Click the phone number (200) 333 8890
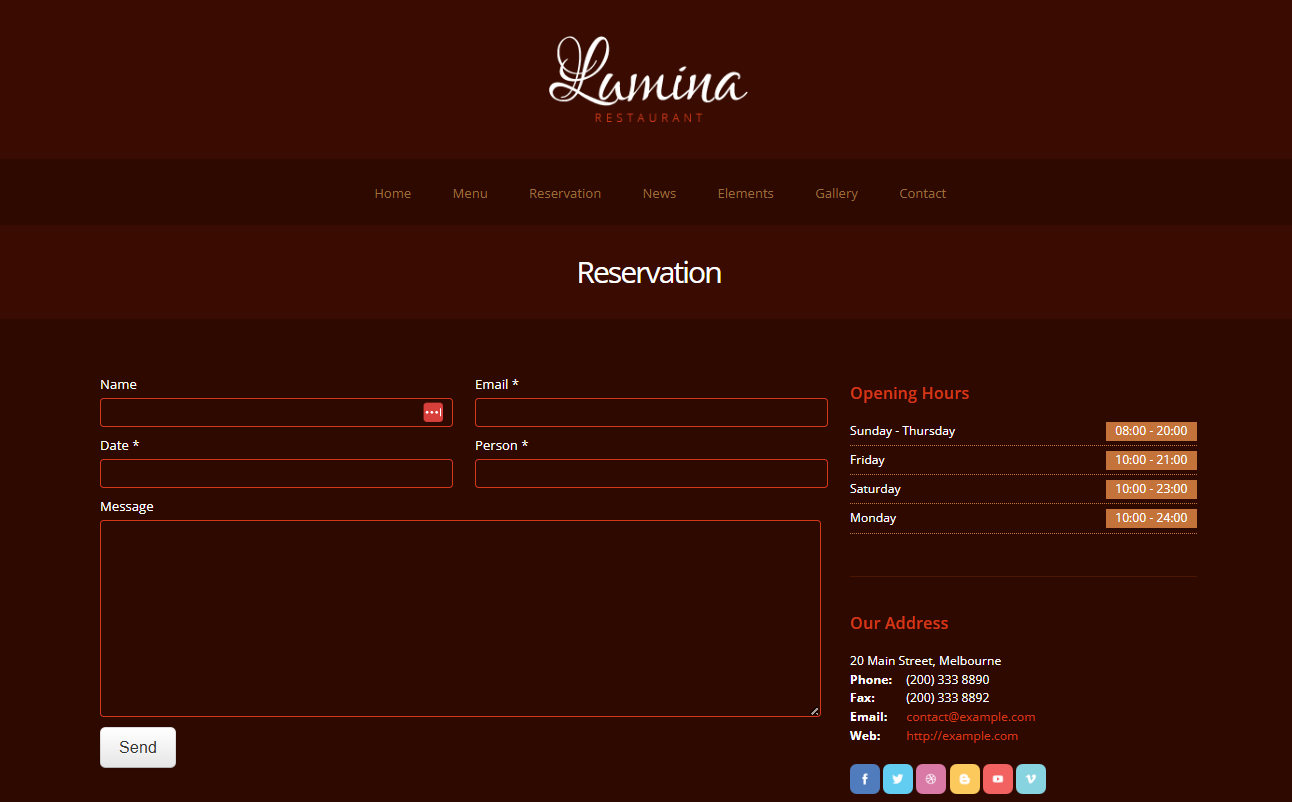1292x802 pixels. 948,680
